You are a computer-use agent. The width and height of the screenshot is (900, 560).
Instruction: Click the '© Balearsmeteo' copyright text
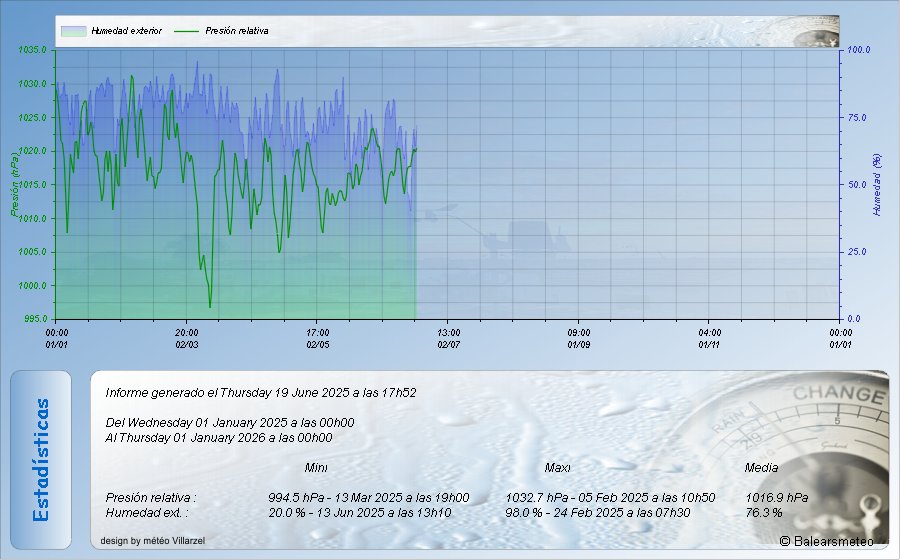coord(827,541)
